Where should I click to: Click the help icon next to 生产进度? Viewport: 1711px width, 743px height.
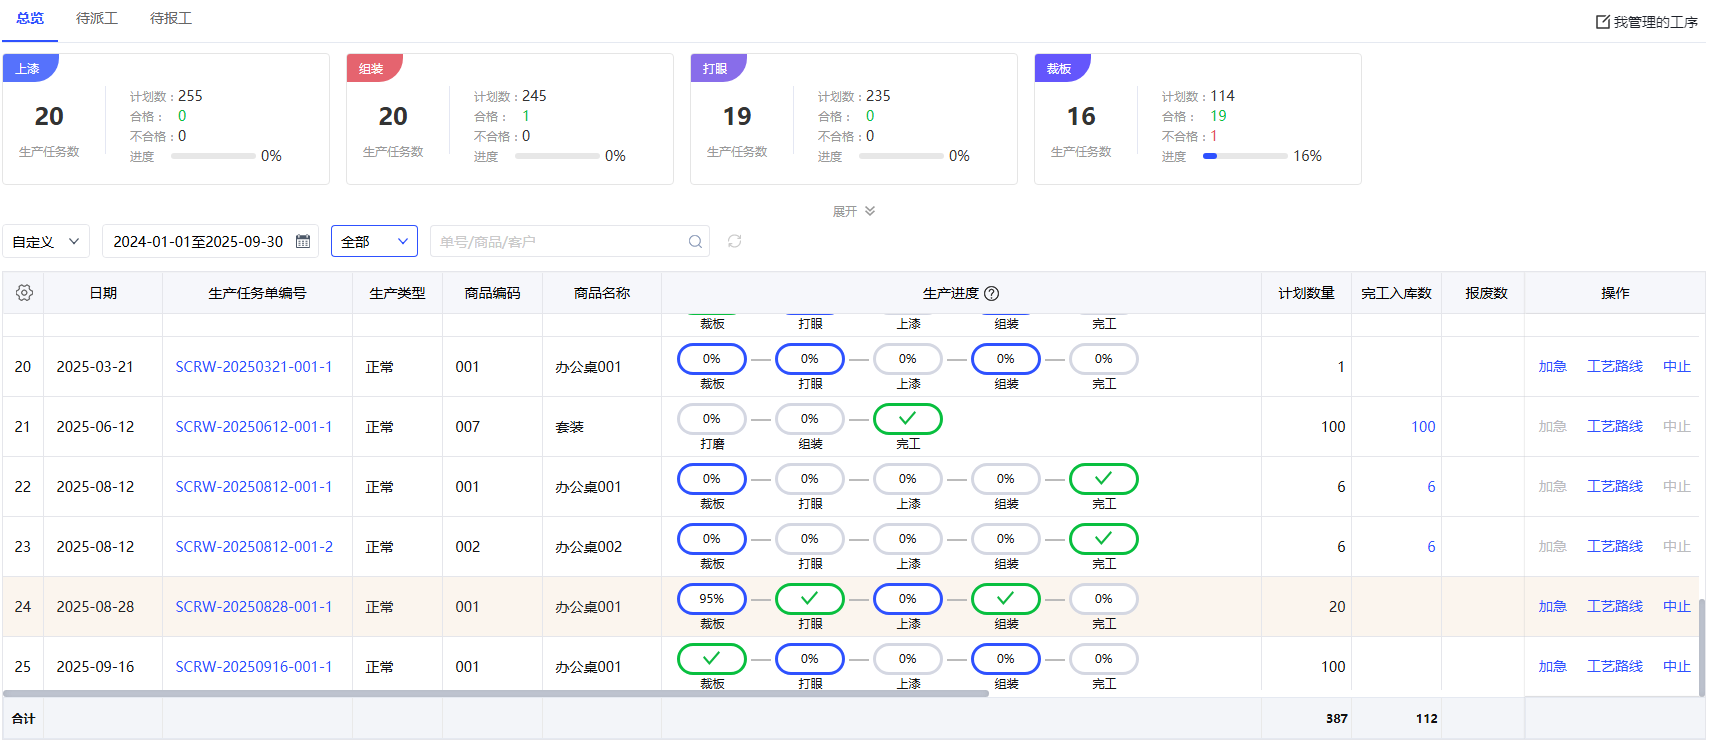[x=992, y=293]
